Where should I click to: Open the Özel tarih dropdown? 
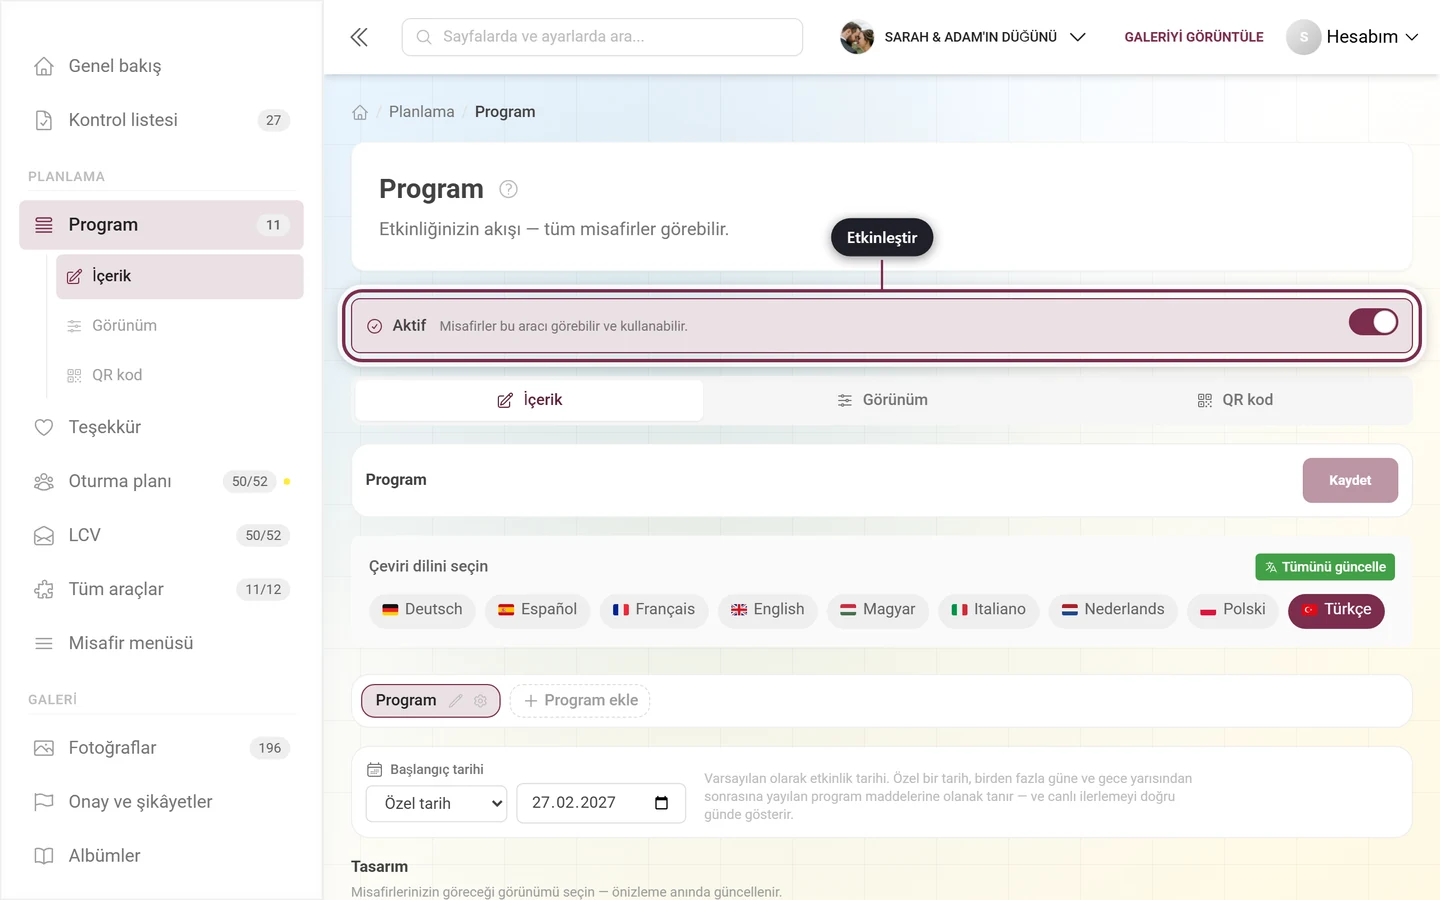tap(436, 803)
